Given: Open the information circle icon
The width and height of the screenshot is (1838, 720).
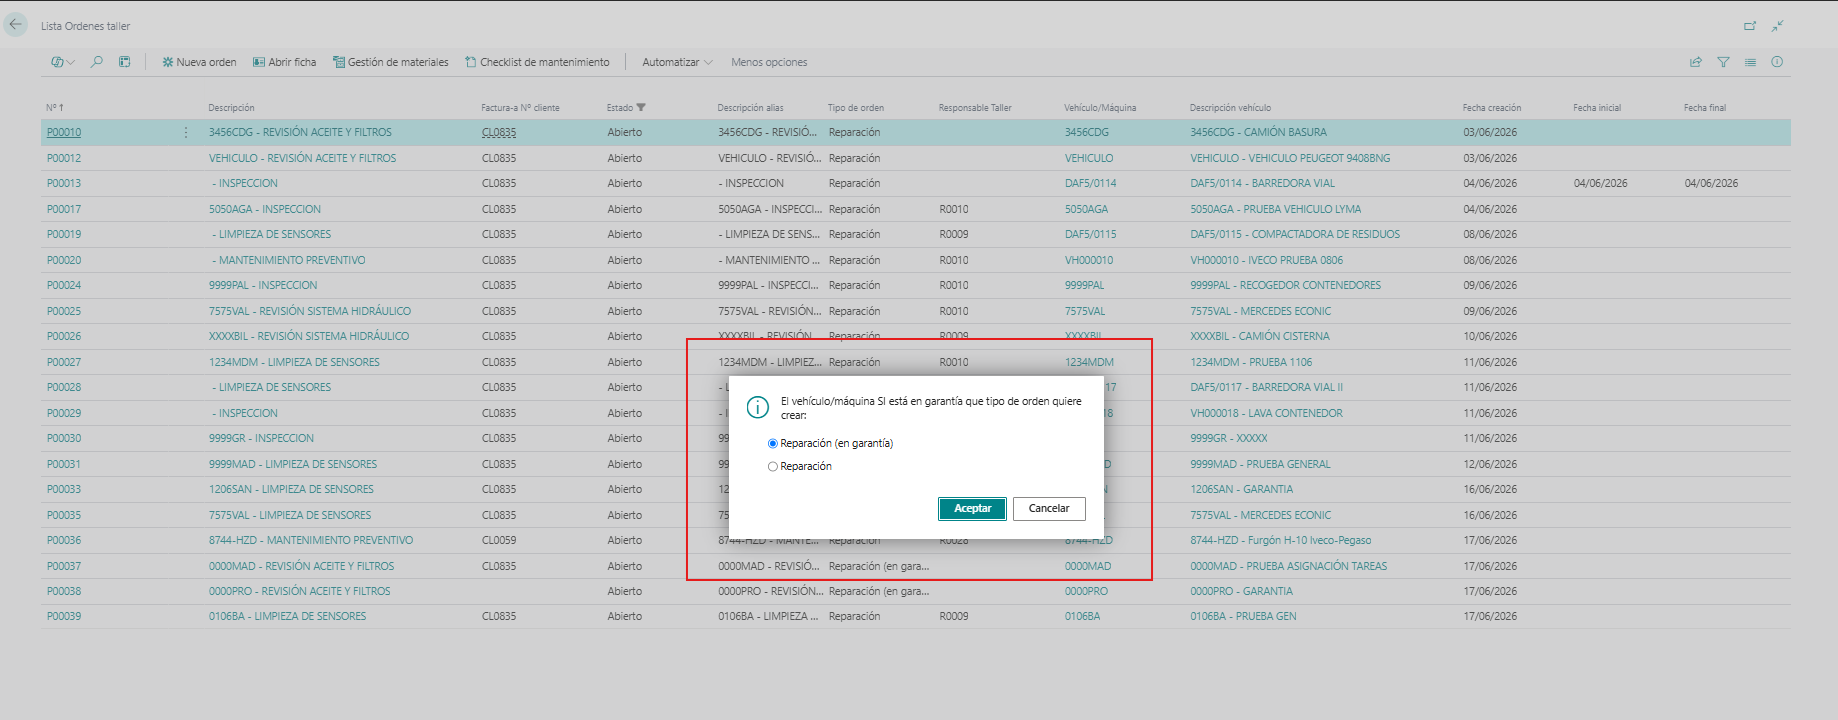Looking at the screenshot, I should (x=1777, y=62).
